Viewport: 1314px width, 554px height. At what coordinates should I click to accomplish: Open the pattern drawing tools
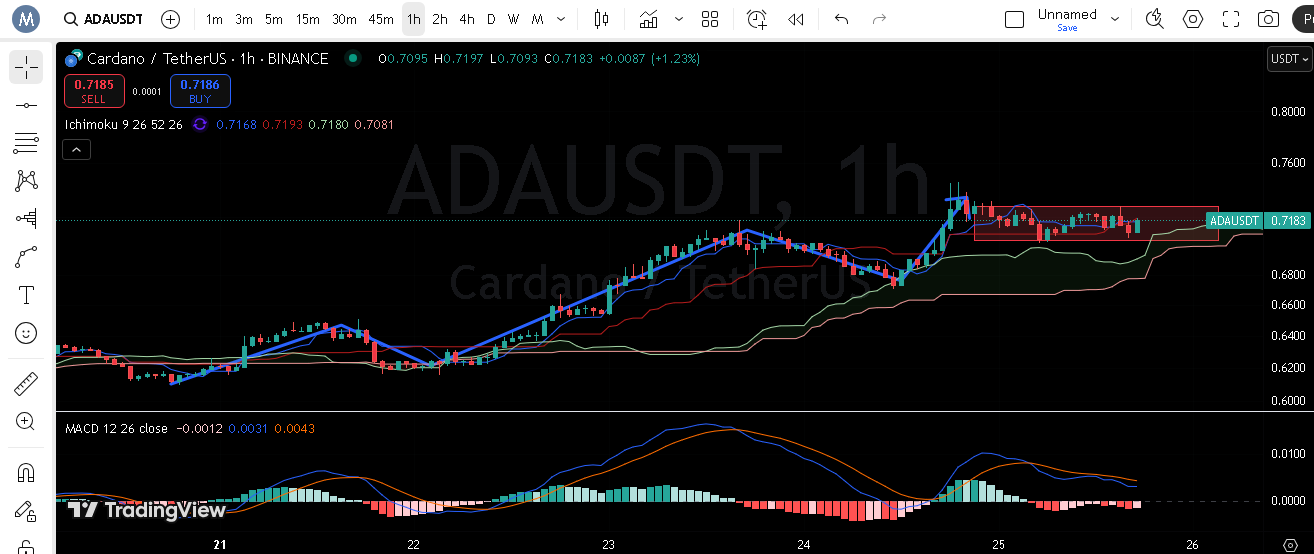click(26, 181)
